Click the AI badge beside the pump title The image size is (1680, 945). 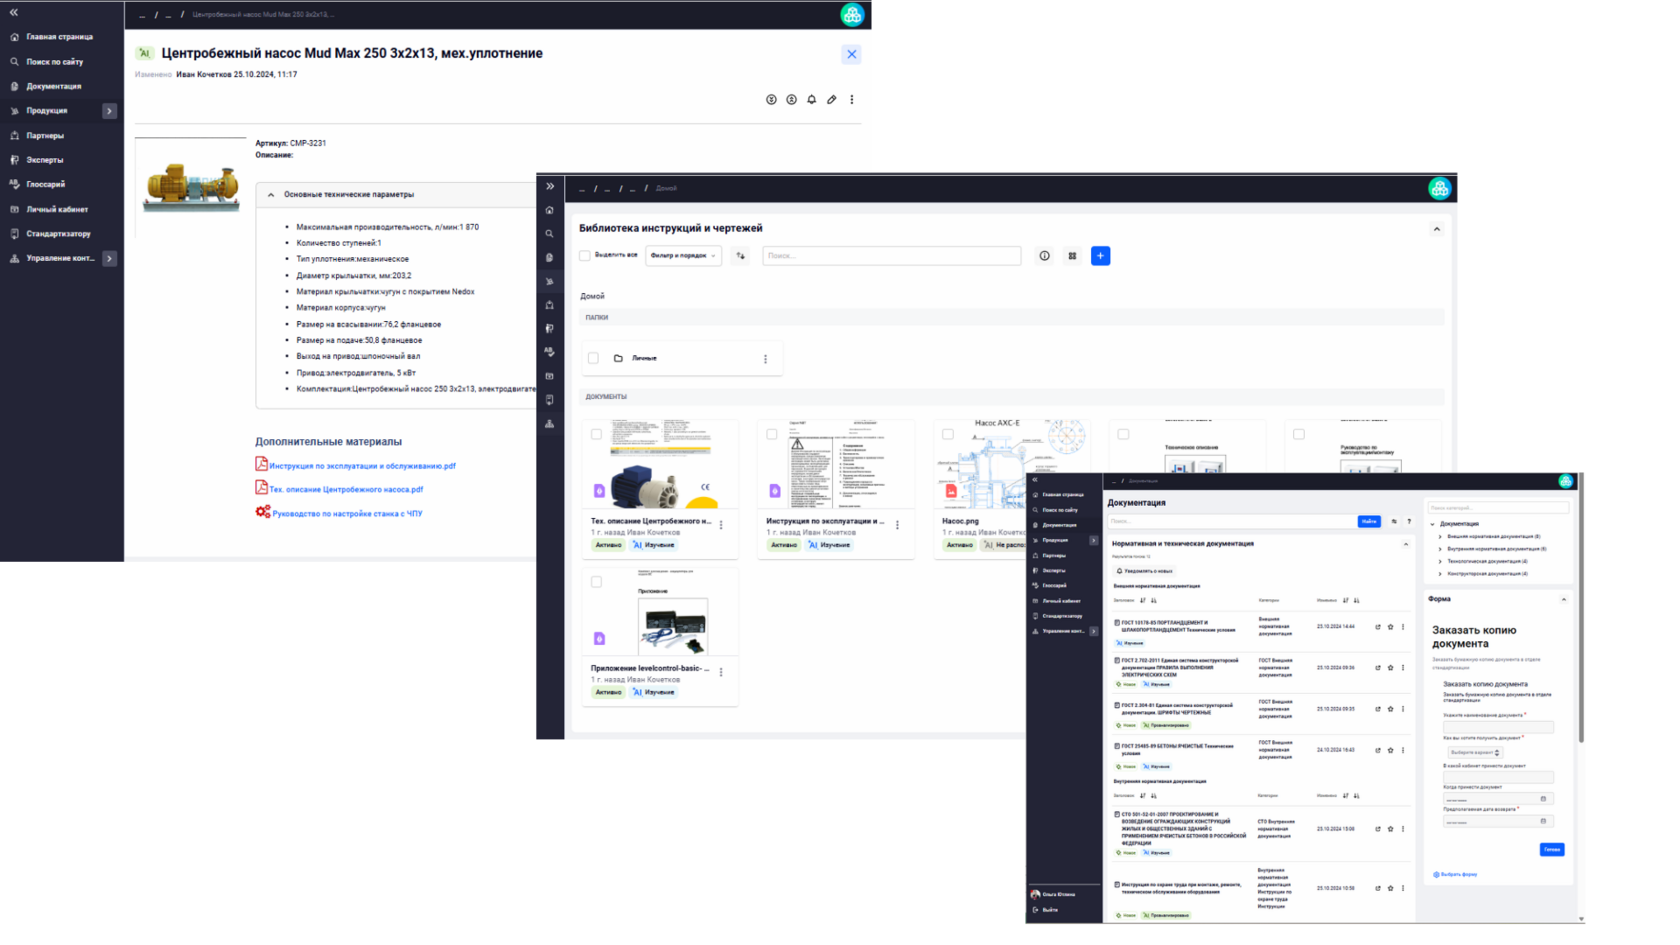(144, 54)
